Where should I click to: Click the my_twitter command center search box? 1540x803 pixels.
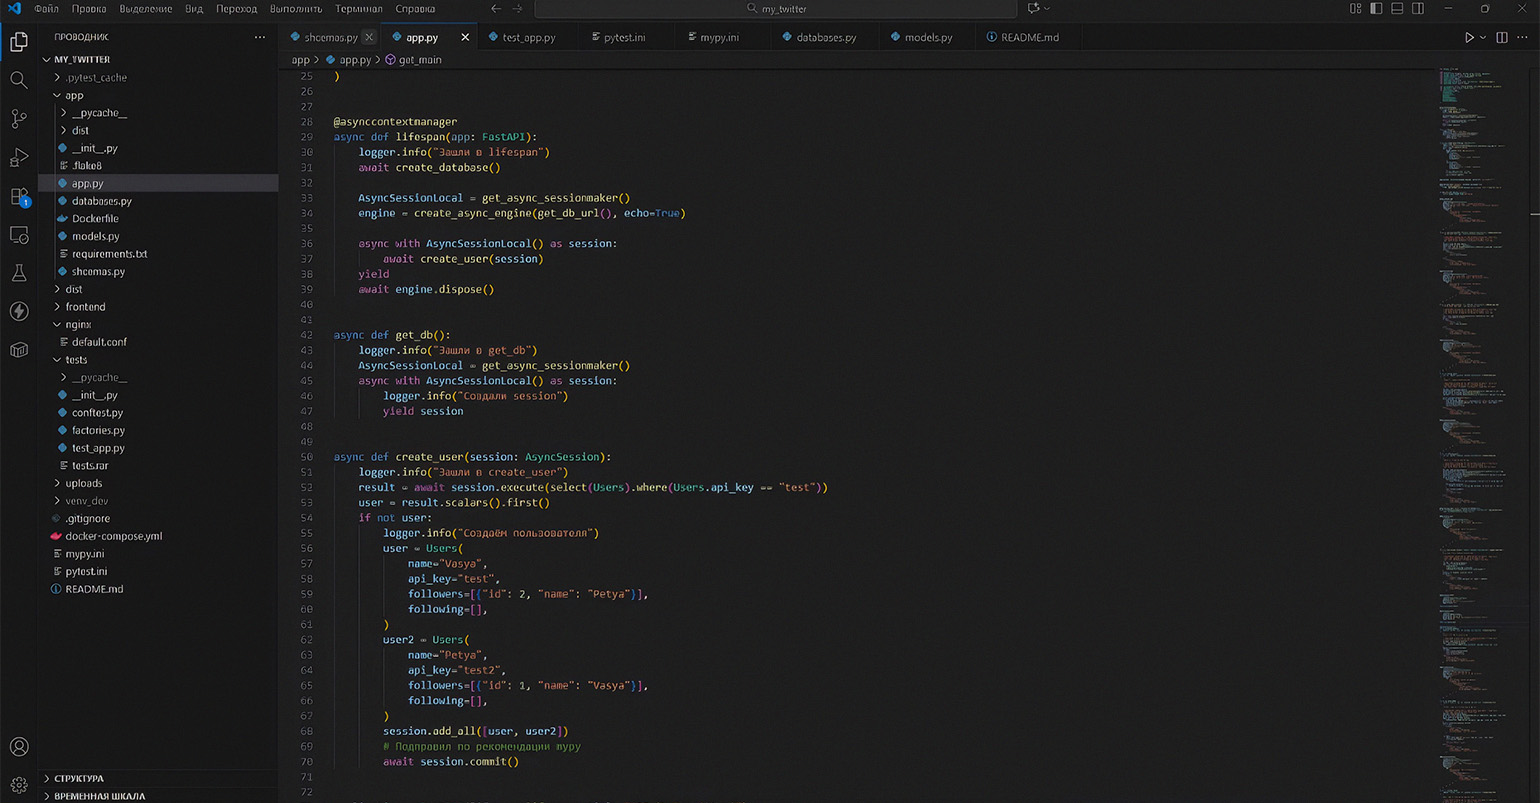click(777, 9)
